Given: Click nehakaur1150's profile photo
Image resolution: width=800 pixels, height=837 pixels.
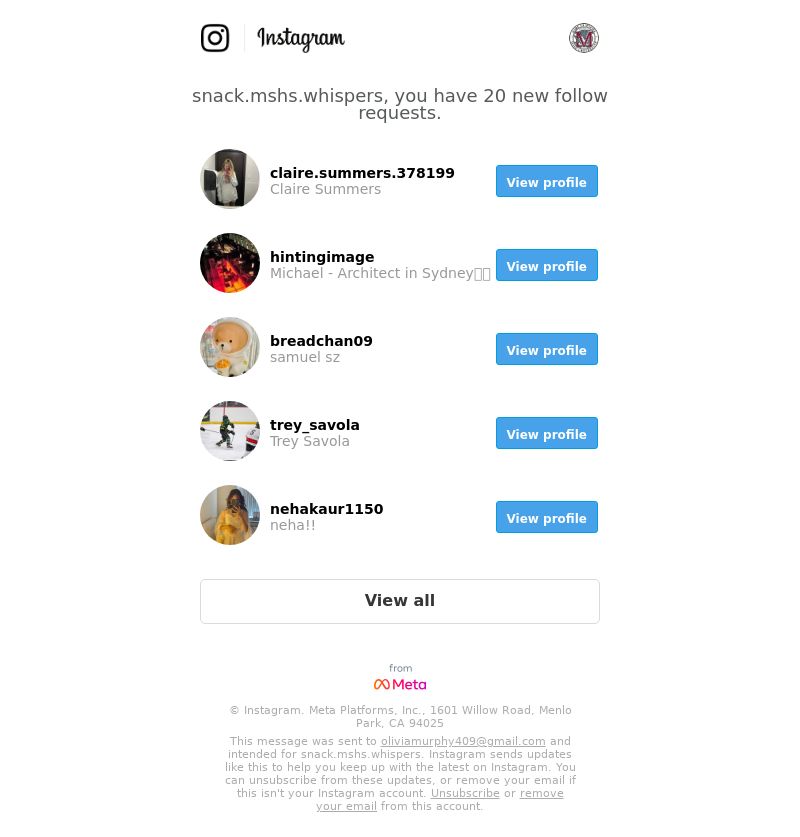Looking at the screenshot, I should [x=230, y=515].
